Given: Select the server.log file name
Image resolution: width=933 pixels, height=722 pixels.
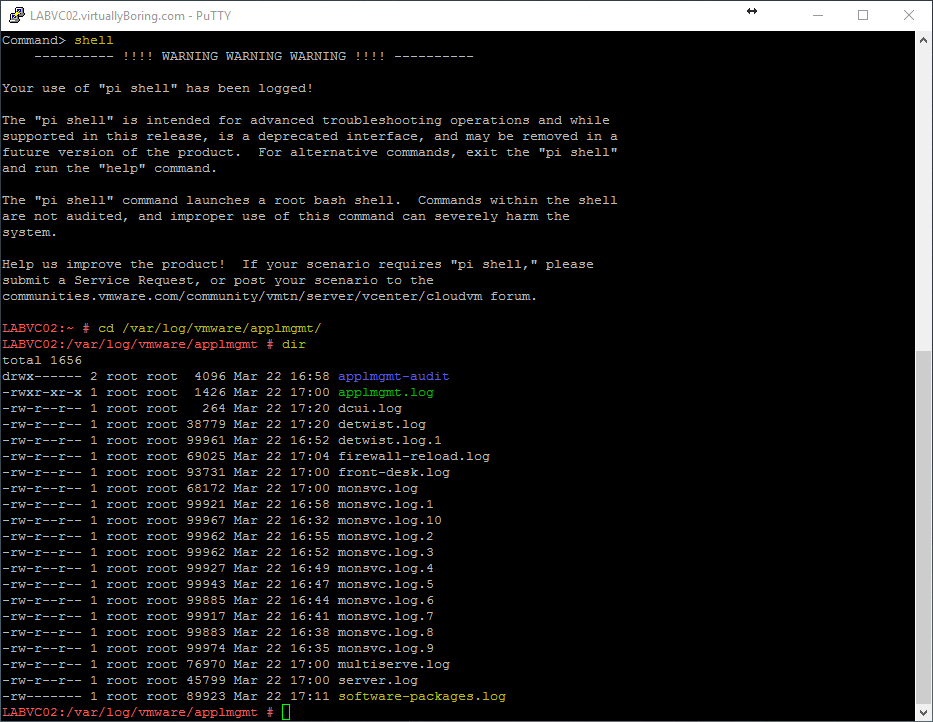Looking at the screenshot, I should point(378,681).
